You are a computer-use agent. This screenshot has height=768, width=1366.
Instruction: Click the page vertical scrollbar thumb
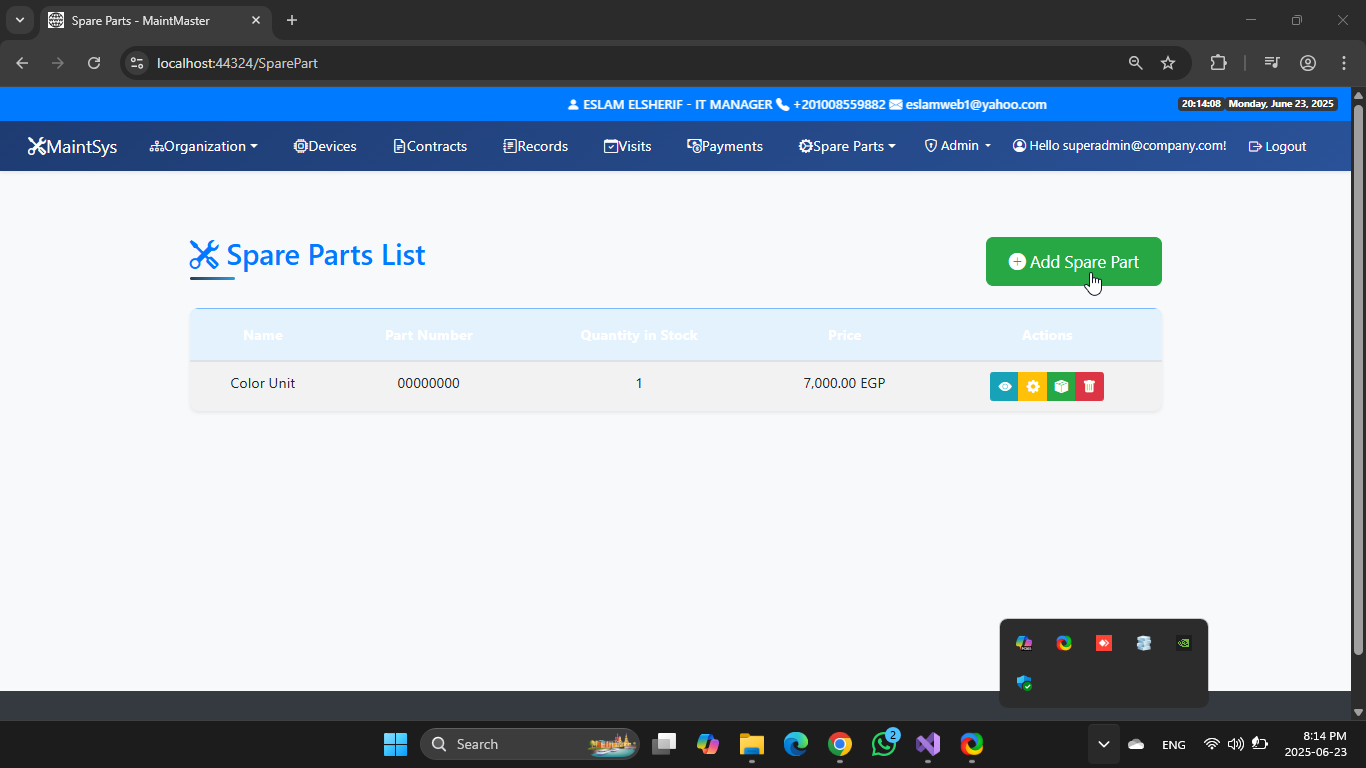(1358, 380)
